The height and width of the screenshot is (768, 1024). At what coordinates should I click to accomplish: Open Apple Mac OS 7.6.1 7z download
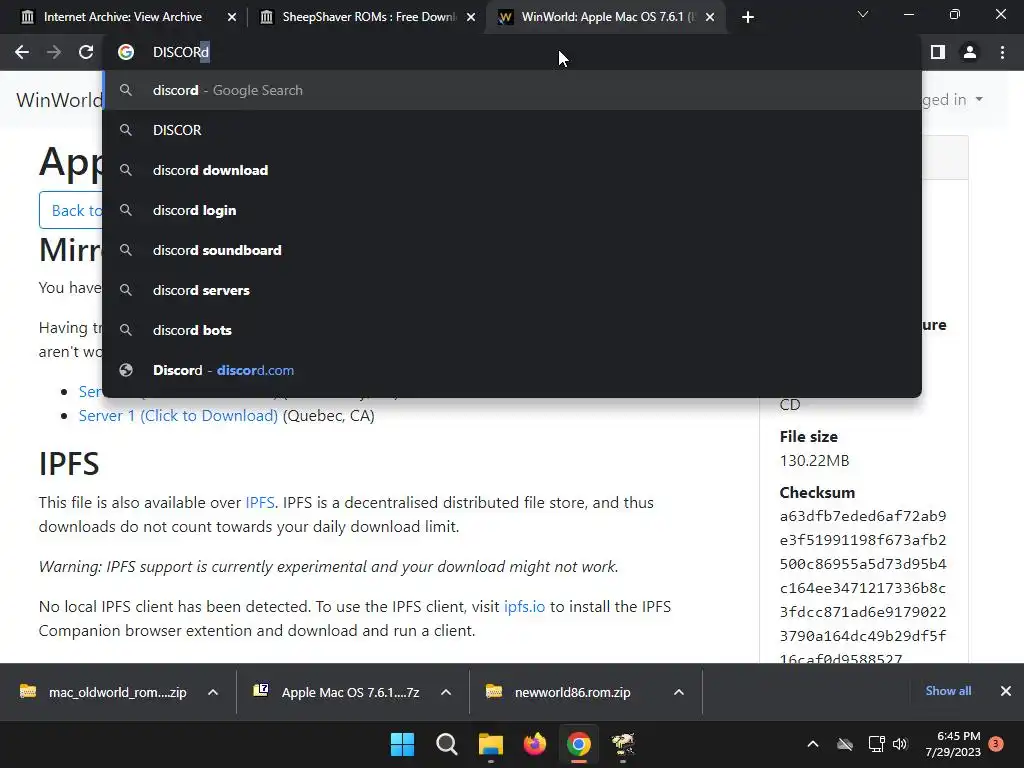338,692
